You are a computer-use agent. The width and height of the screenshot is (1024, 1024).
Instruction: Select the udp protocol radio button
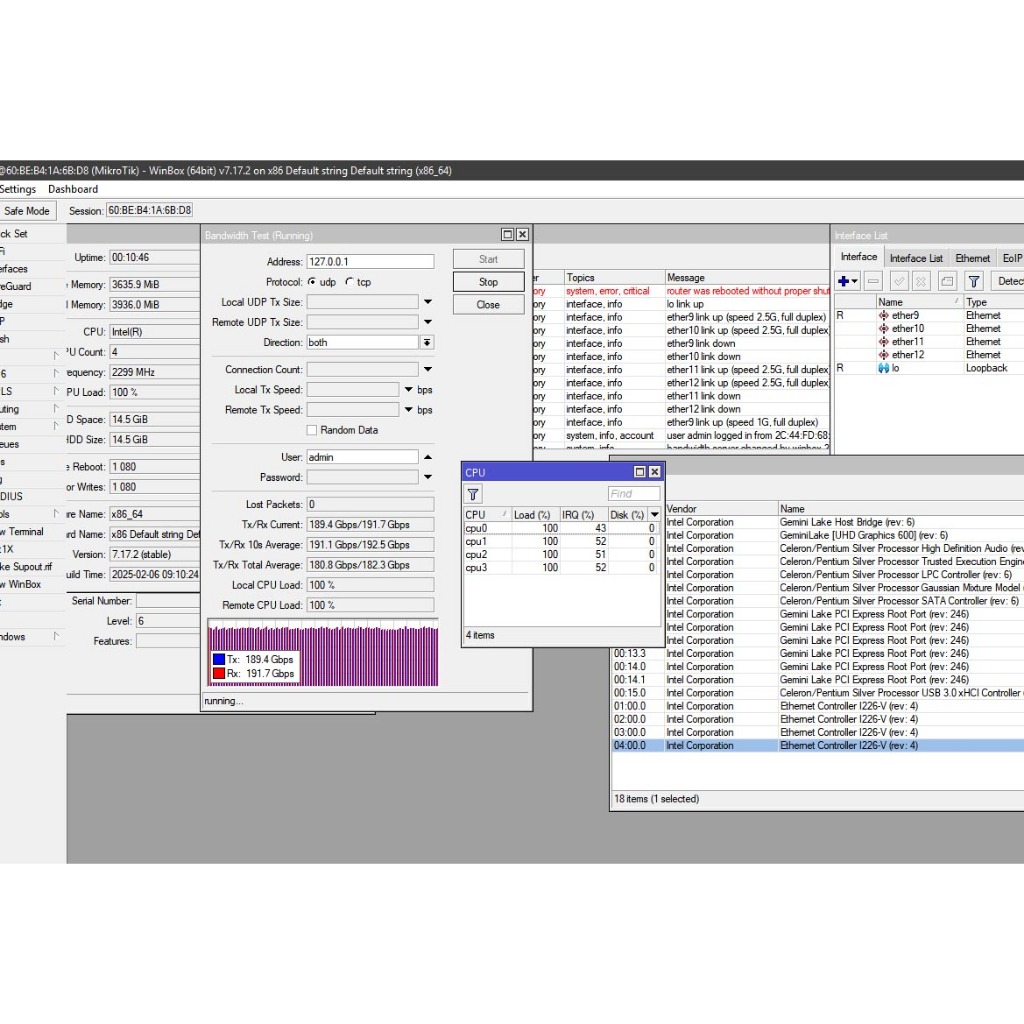[312, 282]
